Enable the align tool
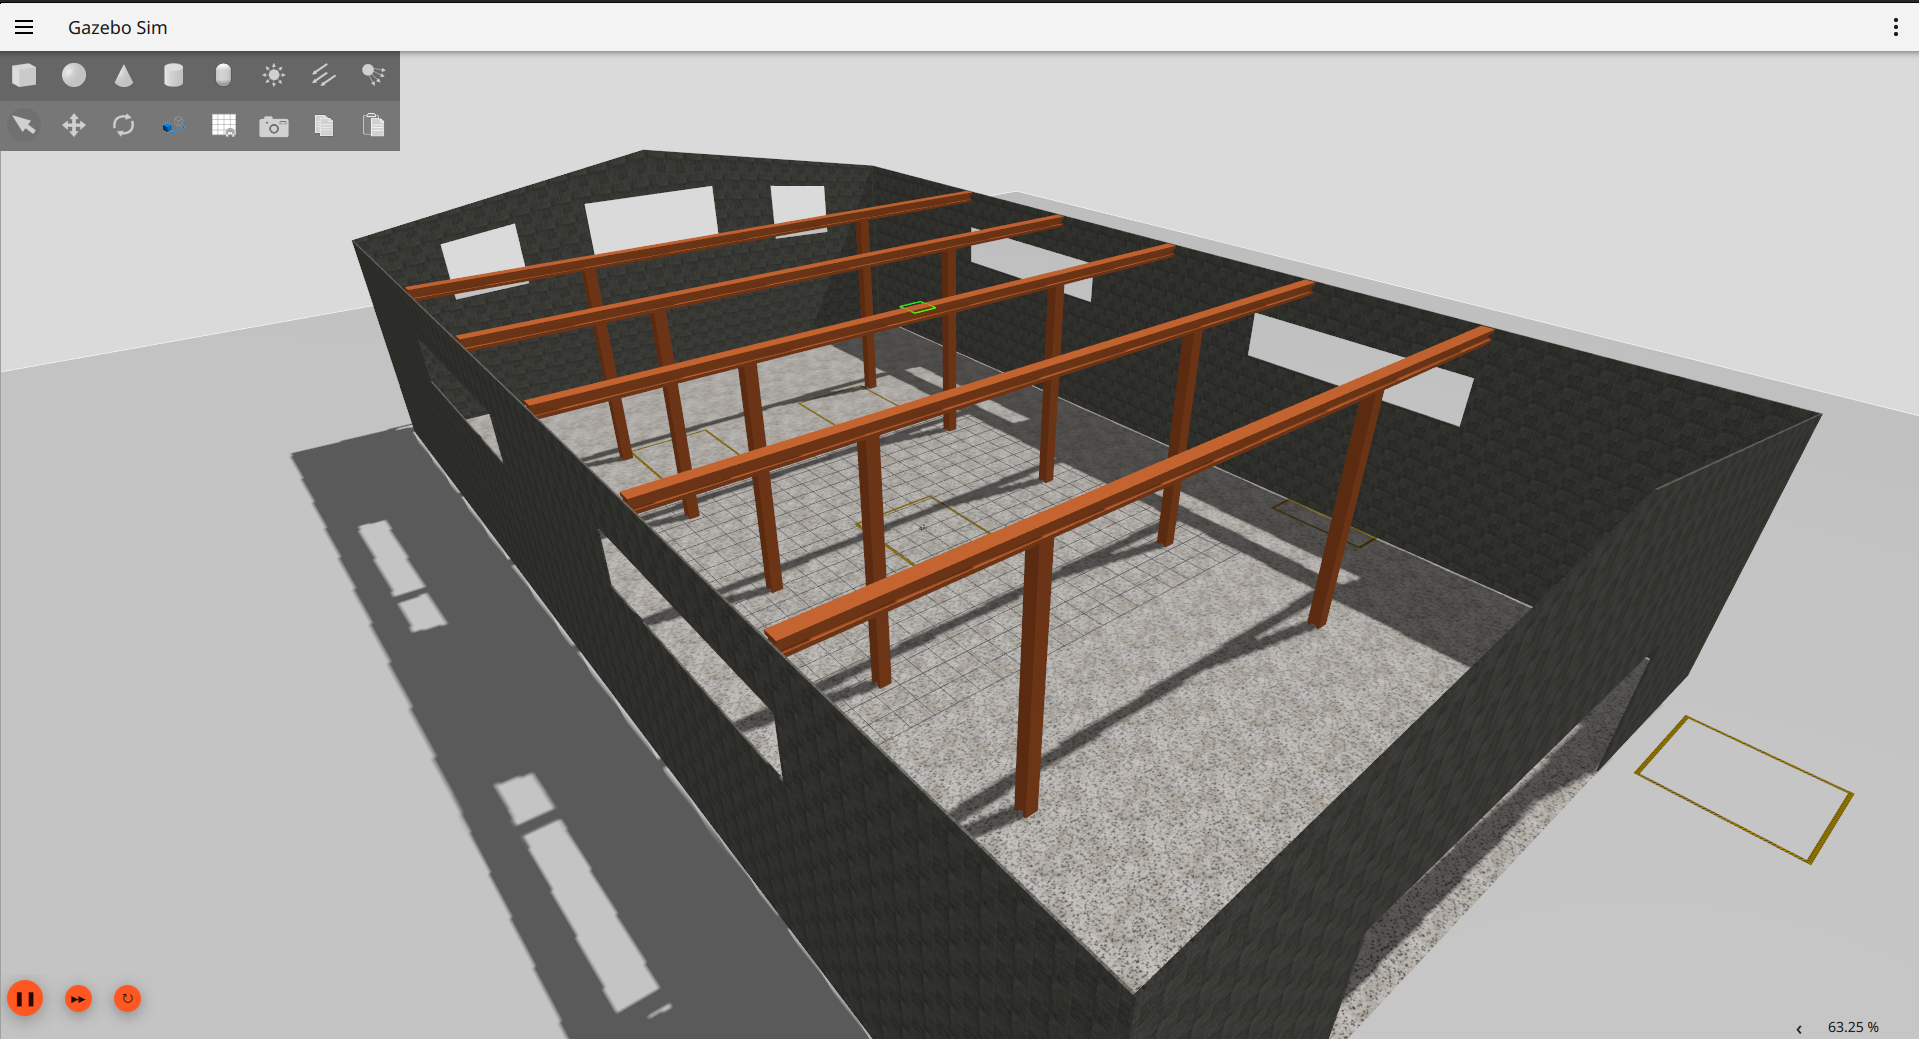Viewport: 1919px width, 1039px height. pyautogui.click(x=173, y=125)
